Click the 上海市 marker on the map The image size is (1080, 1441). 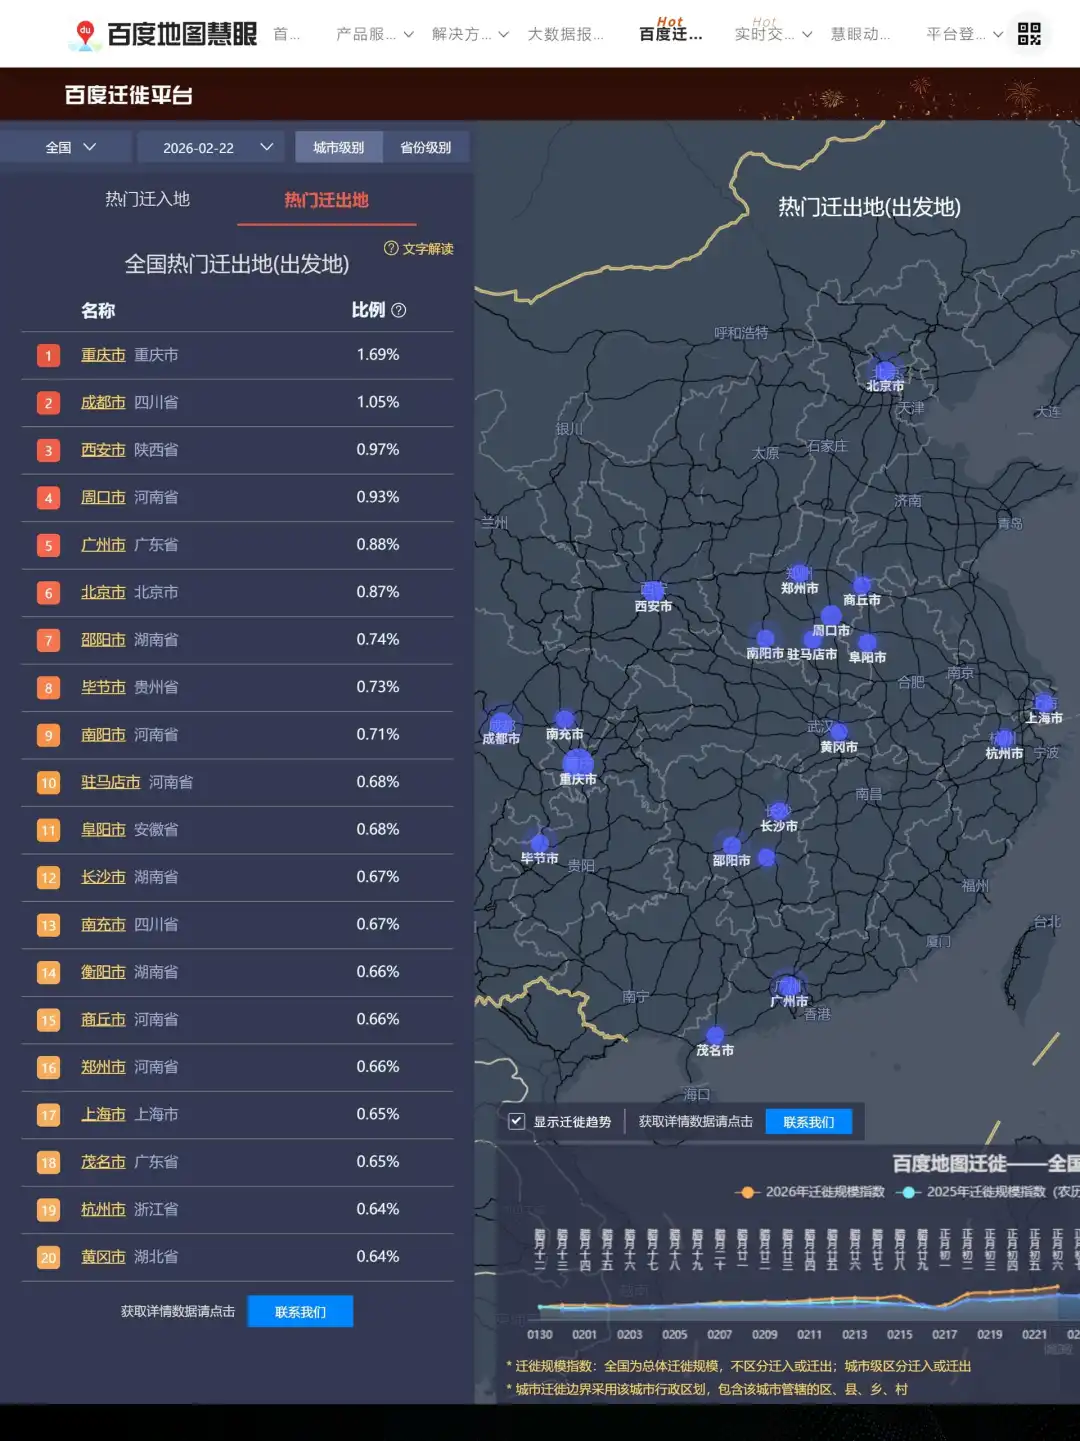pos(1044,703)
